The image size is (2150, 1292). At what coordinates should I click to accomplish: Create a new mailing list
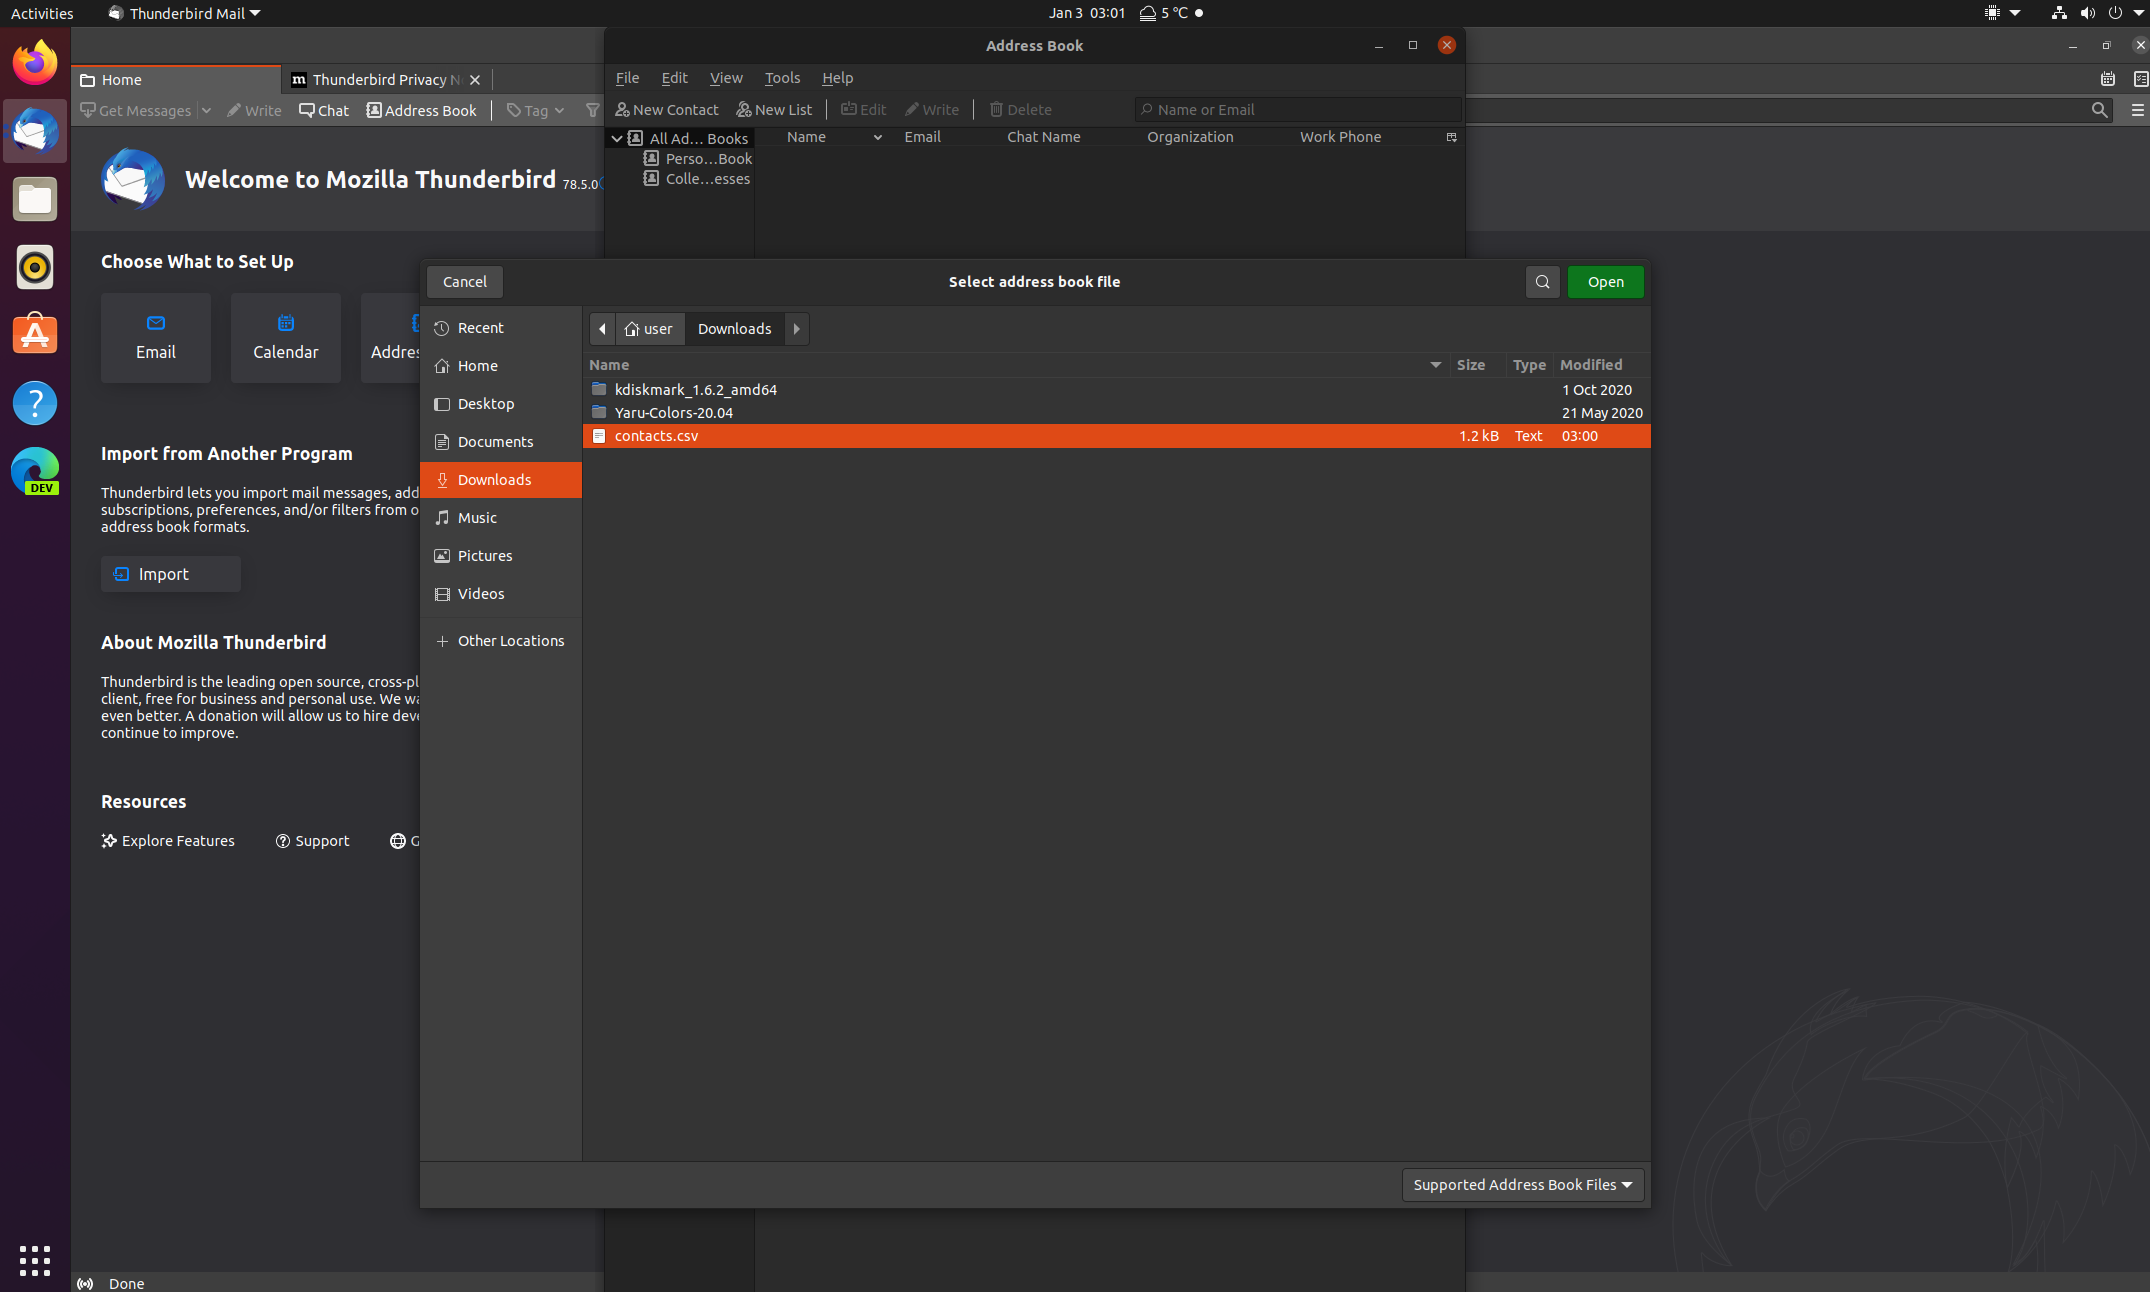(x=775, y=110)
